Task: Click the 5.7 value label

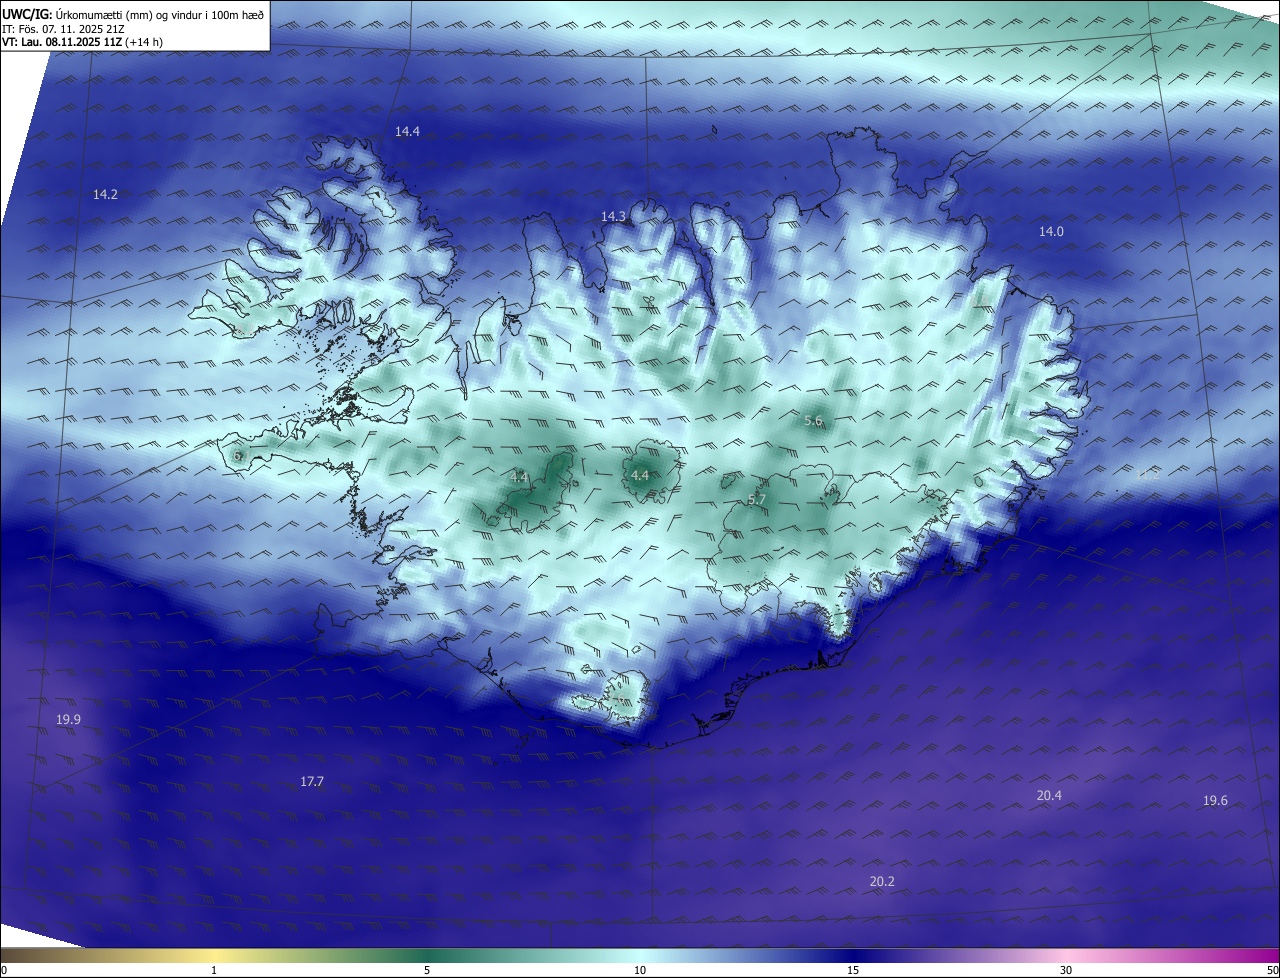Action: [757, 499]
